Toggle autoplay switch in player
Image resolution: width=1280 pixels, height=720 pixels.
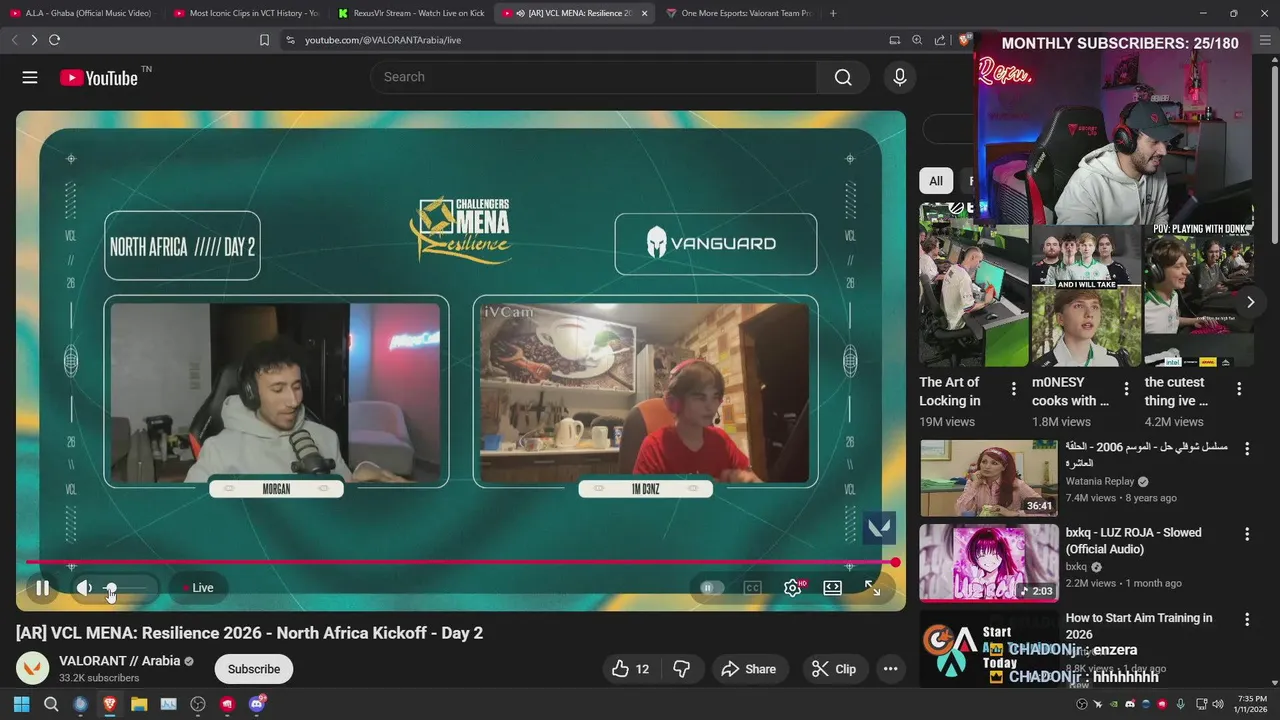tap(712, 588)
